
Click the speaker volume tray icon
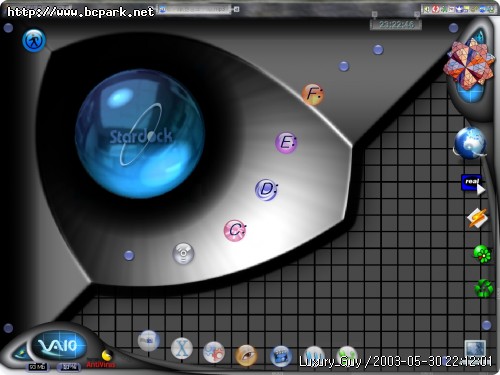click(x=427, y=10)
